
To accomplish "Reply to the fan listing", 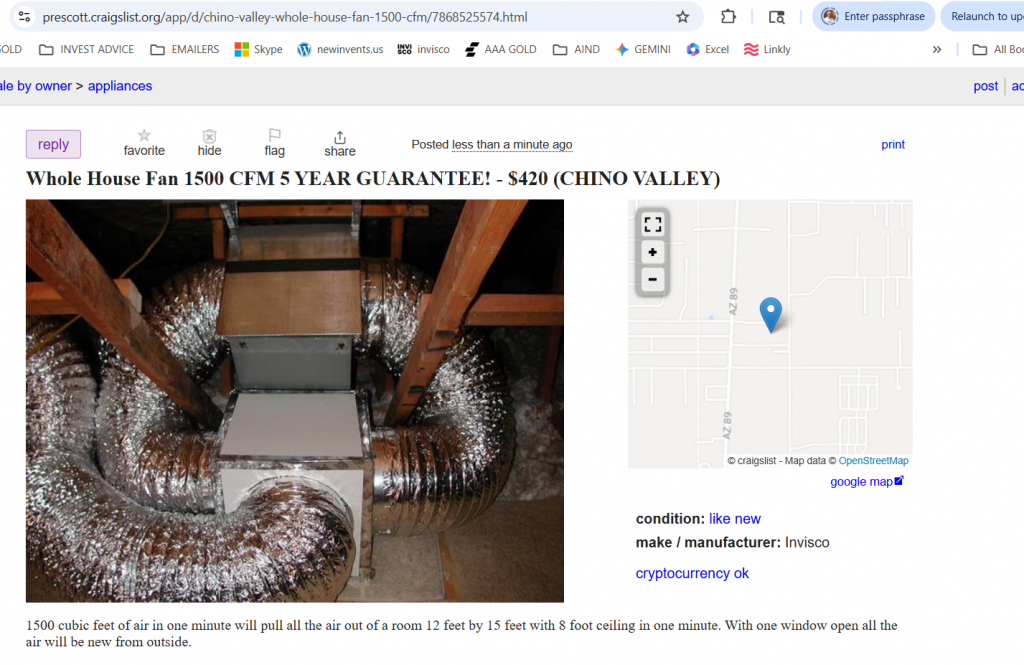I will [54, 144].
